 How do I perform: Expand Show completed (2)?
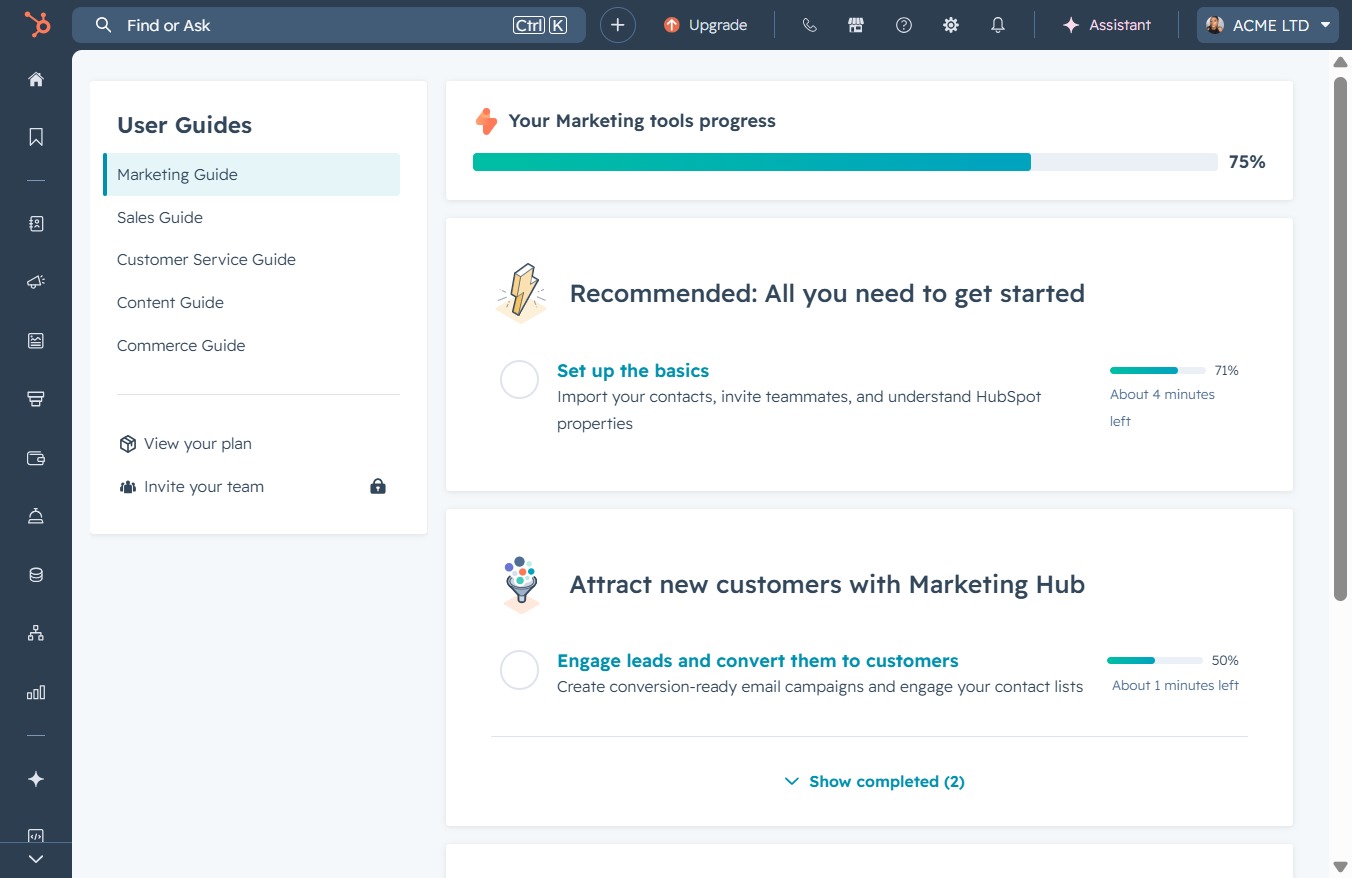click(x=874, y=781)
